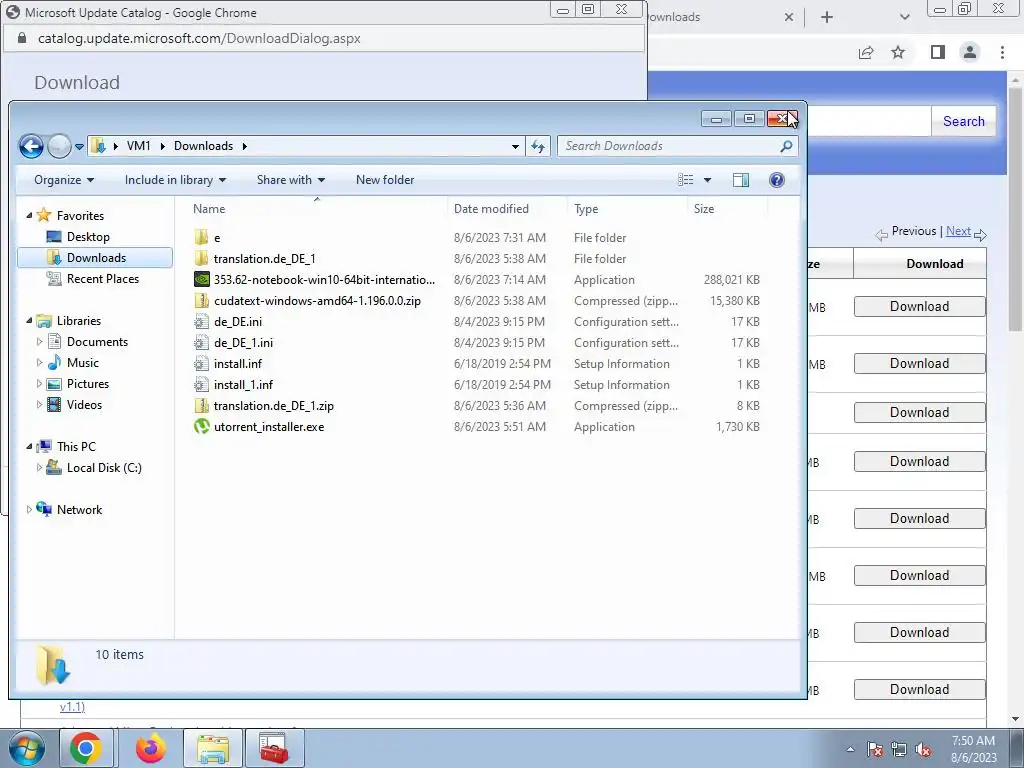Image resolution: width=1024 pixels, height=768 pixels.
Task: Sort by Size column header
Action: (728, 209)
